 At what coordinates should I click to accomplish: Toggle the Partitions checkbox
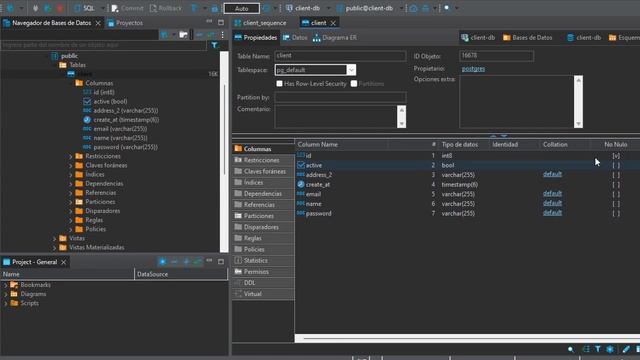coord(354,84)
